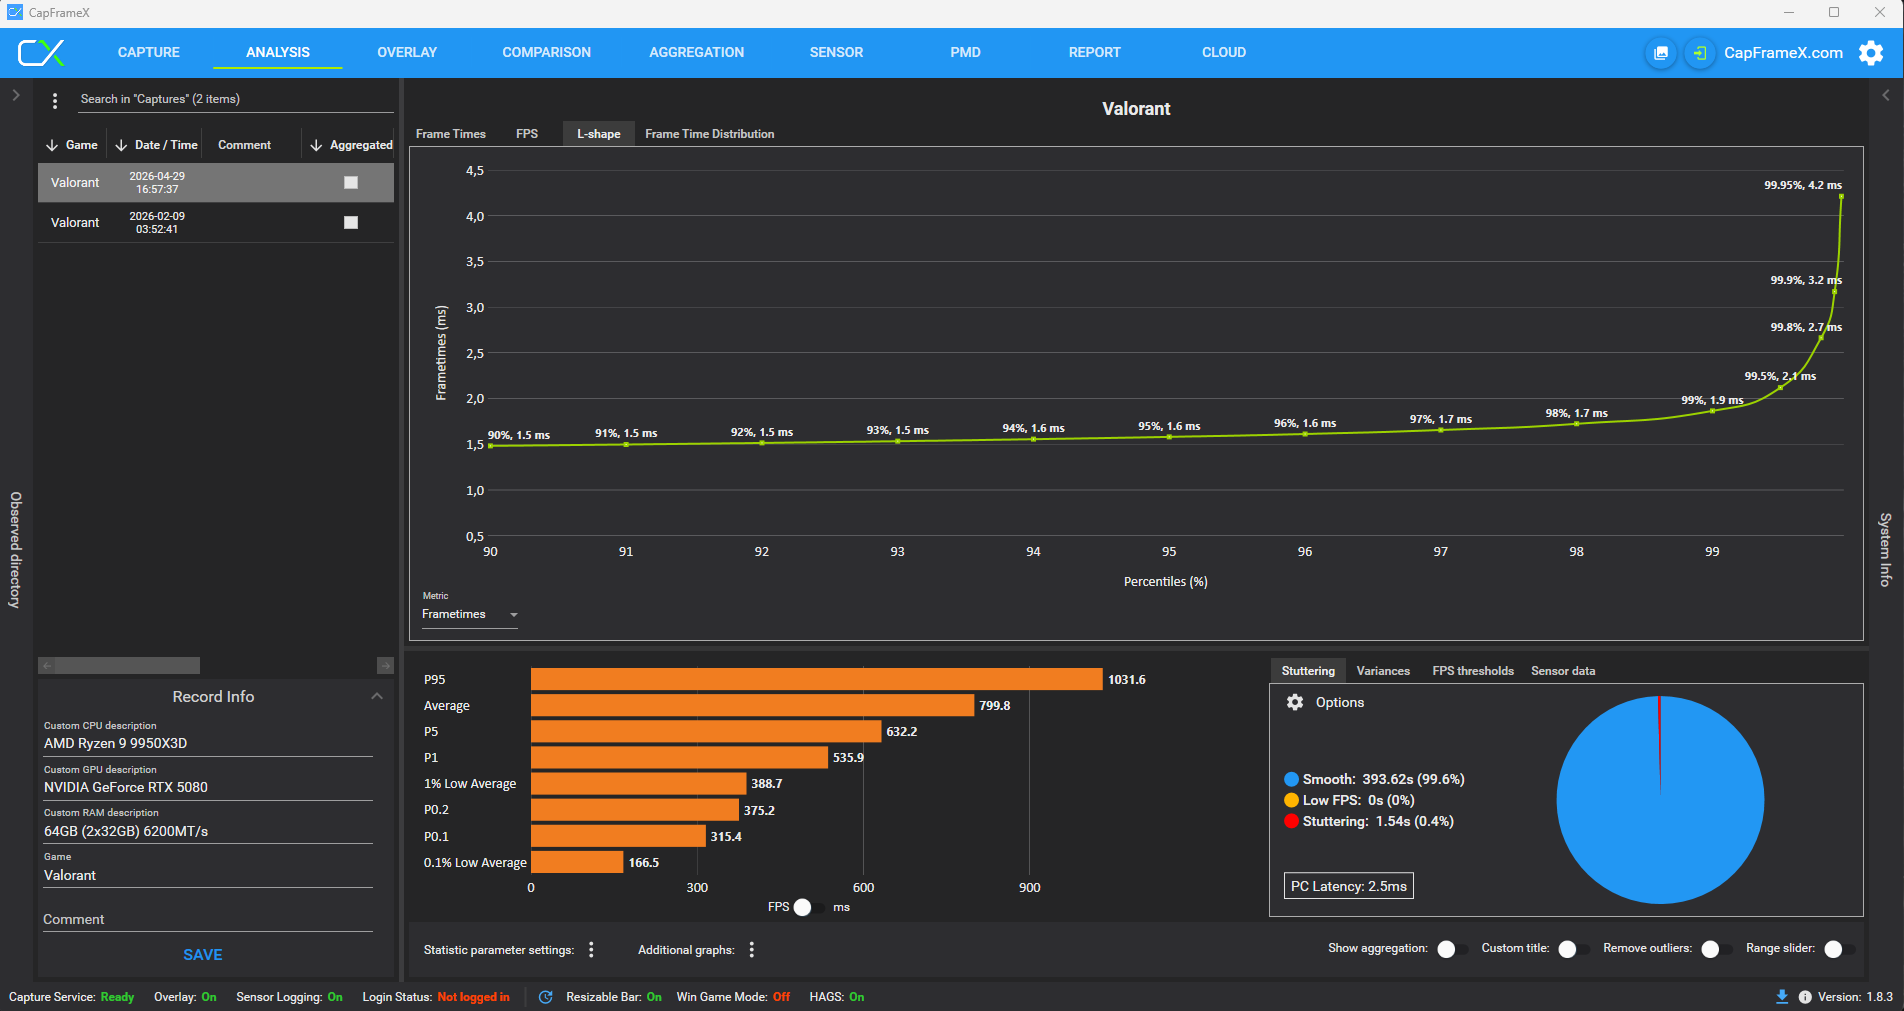Open the COMPARISON tab
Image resolution: width=1904 pixels, height=1011 pixels.
[547, 52]
